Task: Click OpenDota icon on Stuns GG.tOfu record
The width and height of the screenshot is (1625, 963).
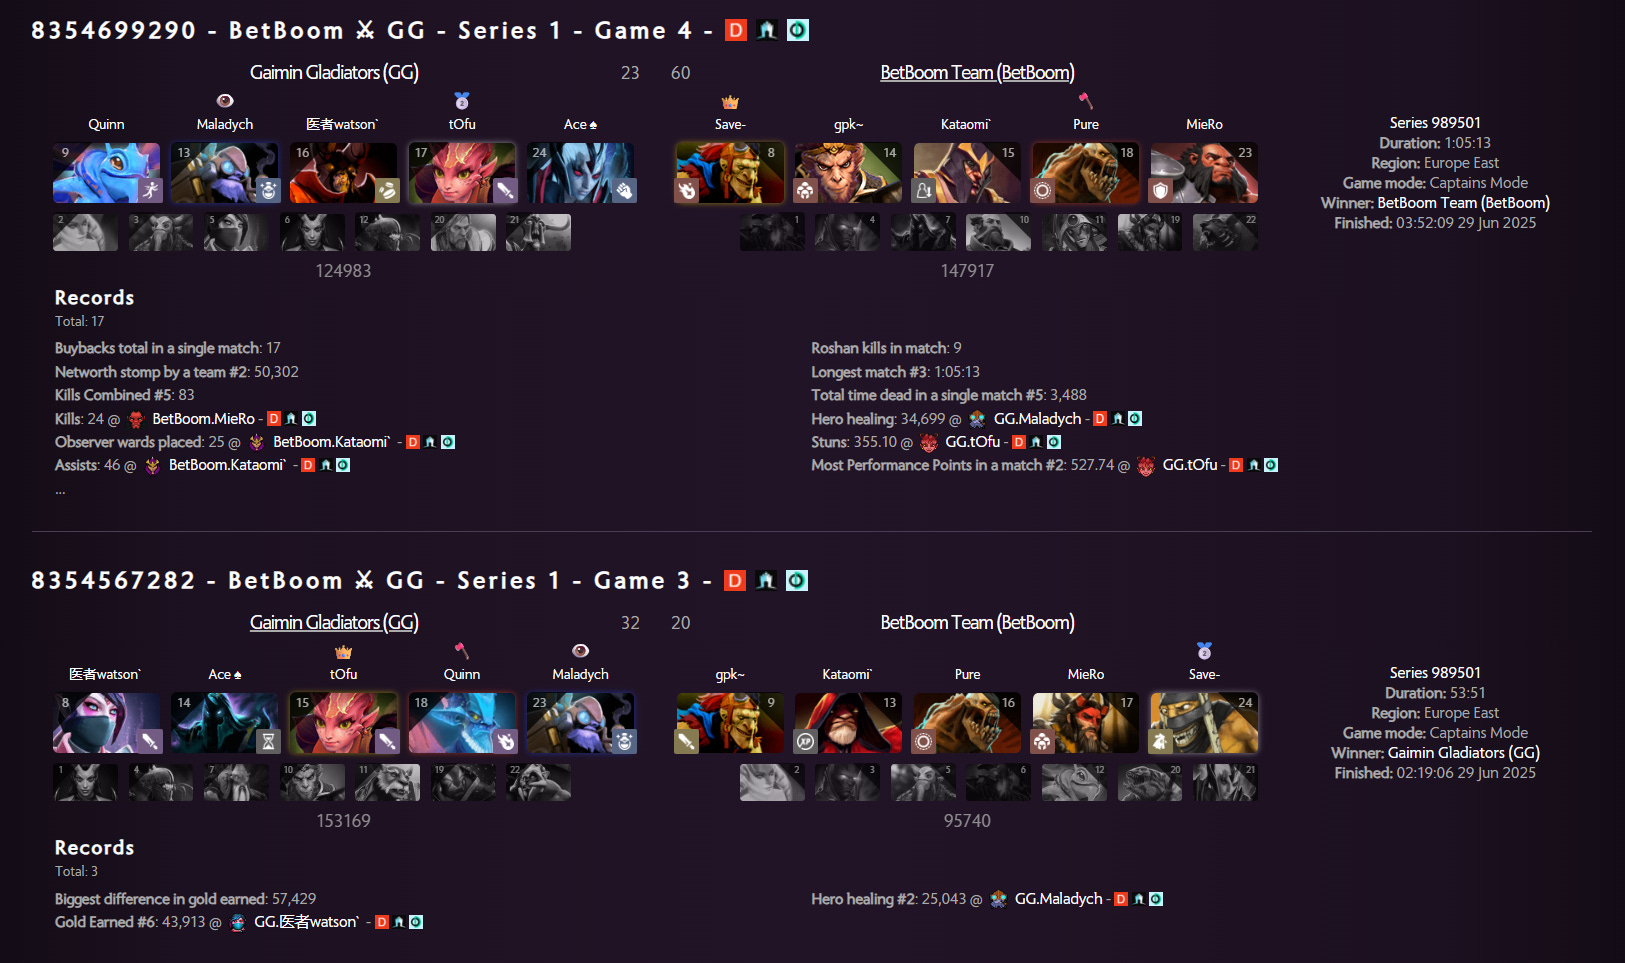Action: click(1054, 442)
